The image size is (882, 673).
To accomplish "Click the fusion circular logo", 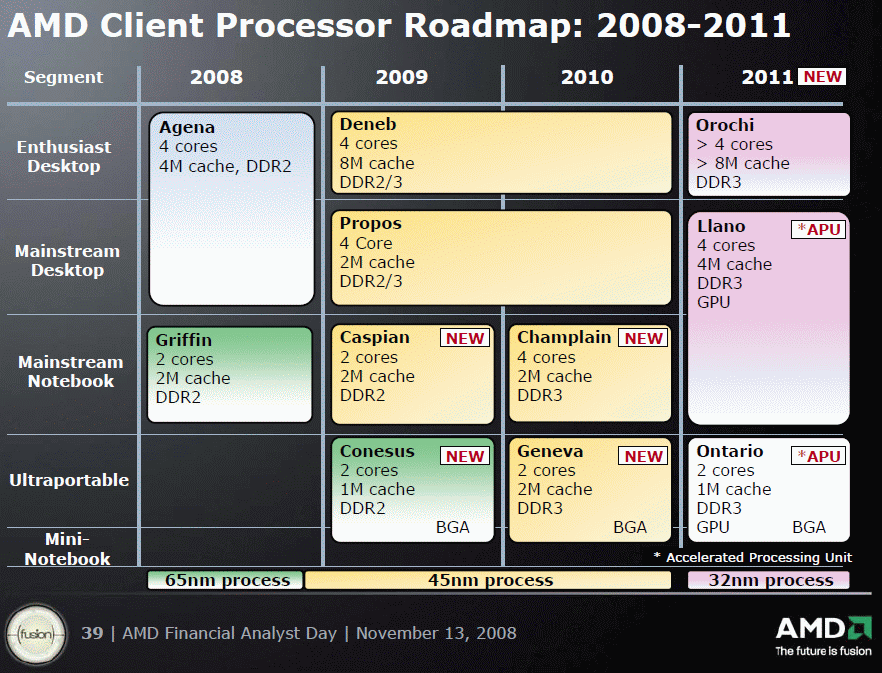I will point(37,634).
